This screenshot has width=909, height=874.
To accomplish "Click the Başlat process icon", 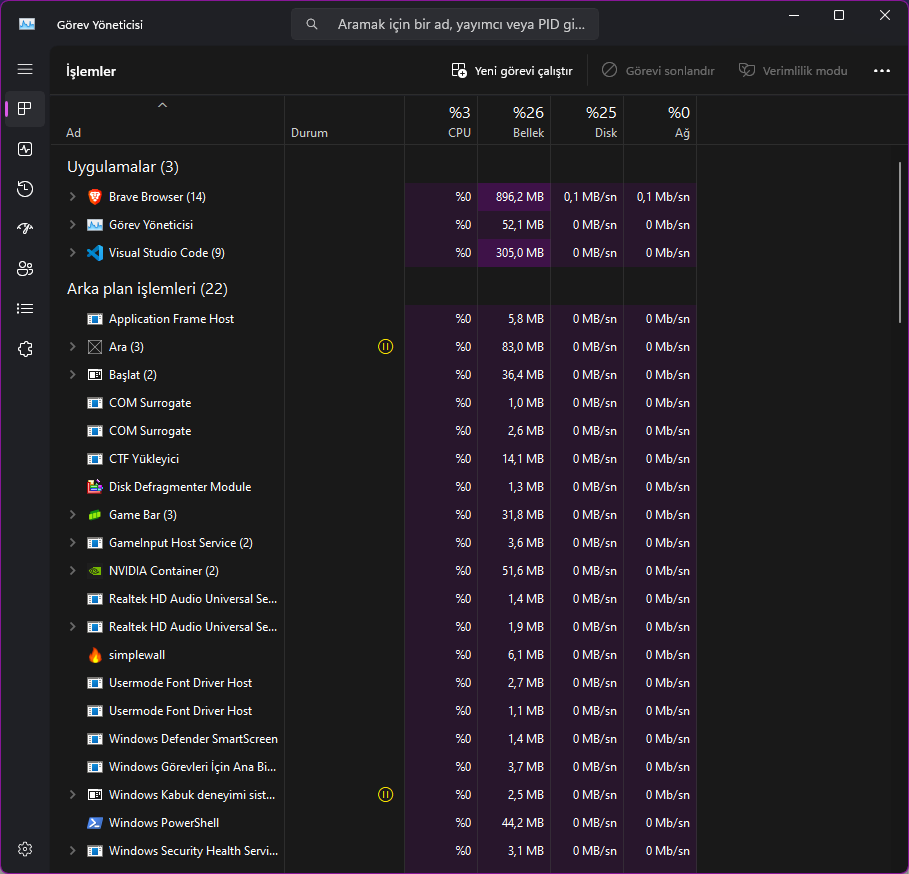I will coord(94,375).
